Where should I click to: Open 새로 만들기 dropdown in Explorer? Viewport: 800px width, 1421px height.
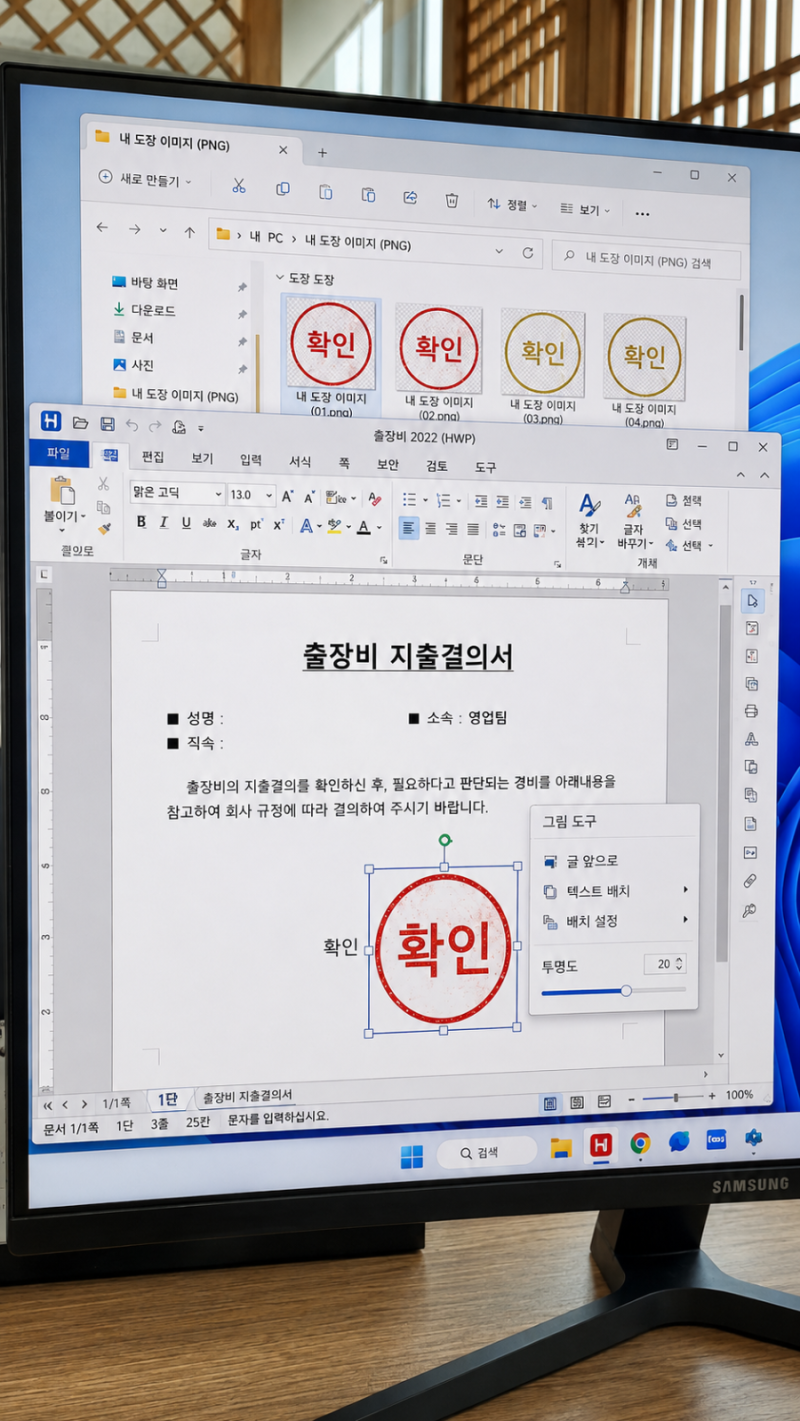tap(145, 179)
